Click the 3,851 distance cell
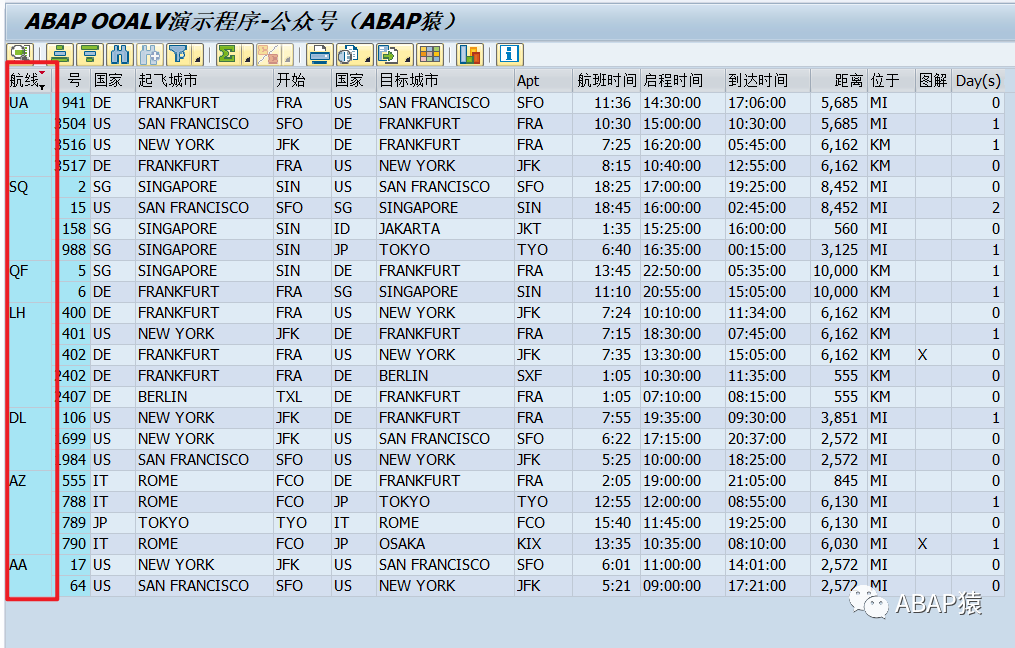 coord(839,418)
